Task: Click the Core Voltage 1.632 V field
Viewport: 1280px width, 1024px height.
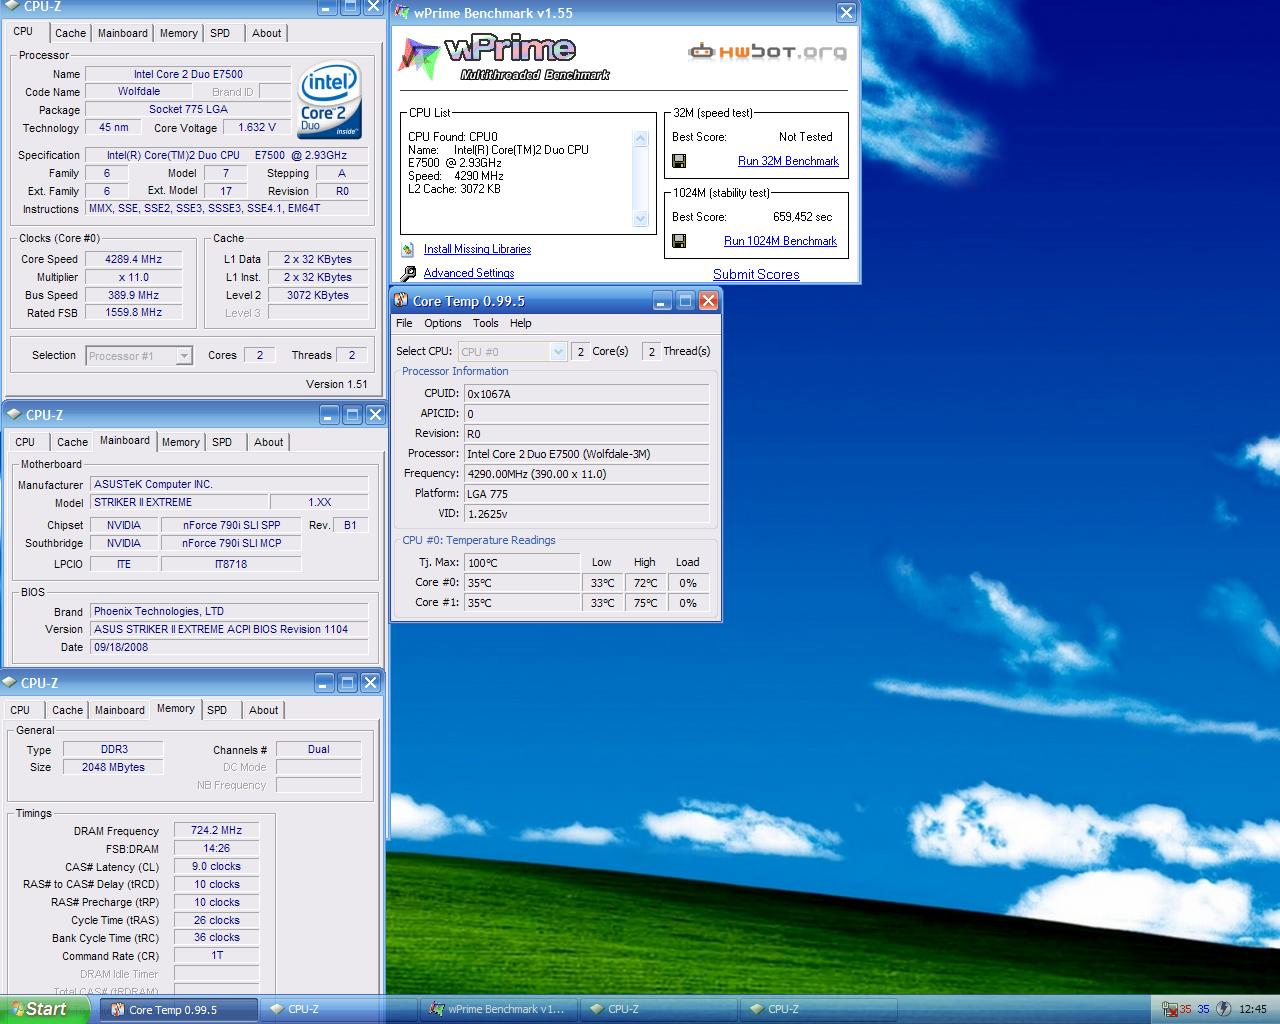Action: point(257,128)
